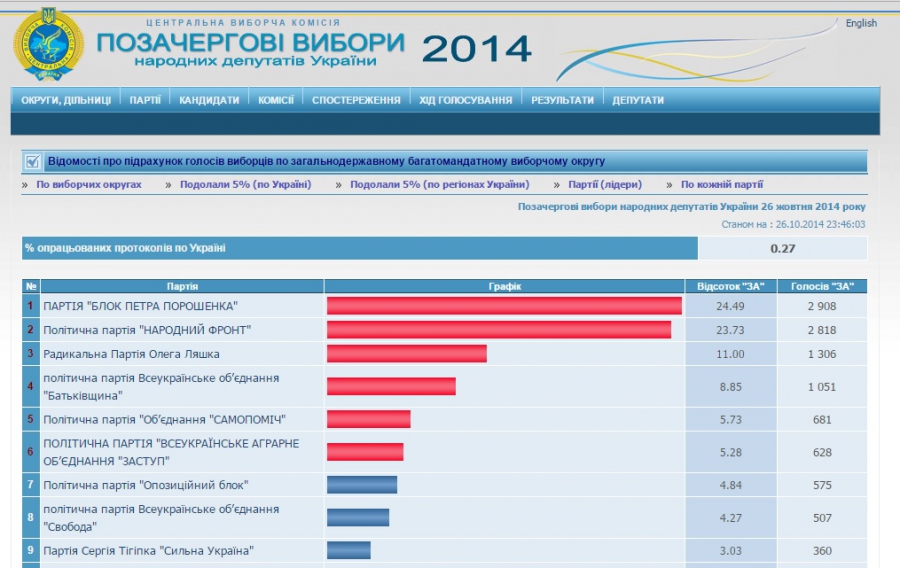Screen dimensions: 900x568
Task: Open the РЕЗУЛЬТАТИ menu
Action: click(x=562, y=100)
